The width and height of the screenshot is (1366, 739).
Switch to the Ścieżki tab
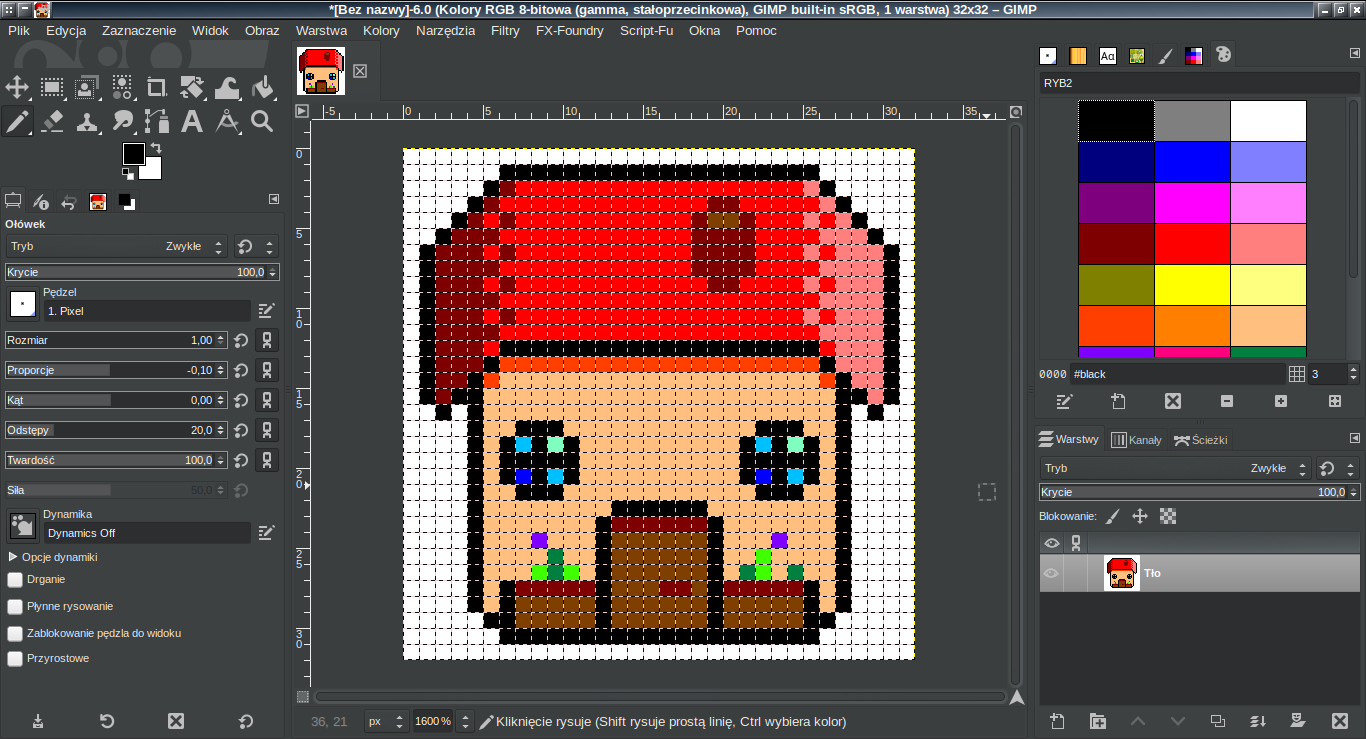[1200, 439]
